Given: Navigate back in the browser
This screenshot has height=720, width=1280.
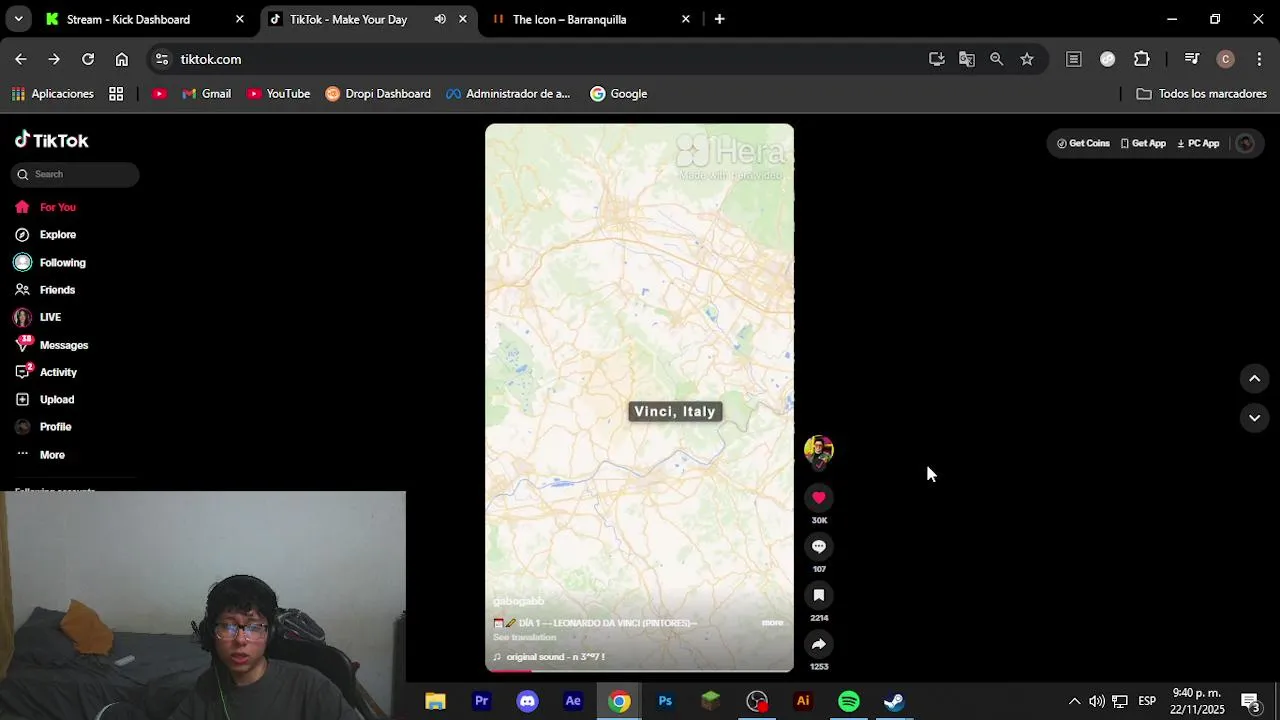Looking at the screenshot, I should point(21,59).
